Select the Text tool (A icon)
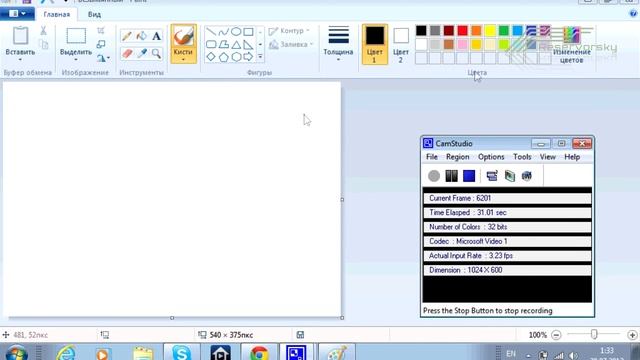Viewport: 640px width, 360px height. (156, 36)
